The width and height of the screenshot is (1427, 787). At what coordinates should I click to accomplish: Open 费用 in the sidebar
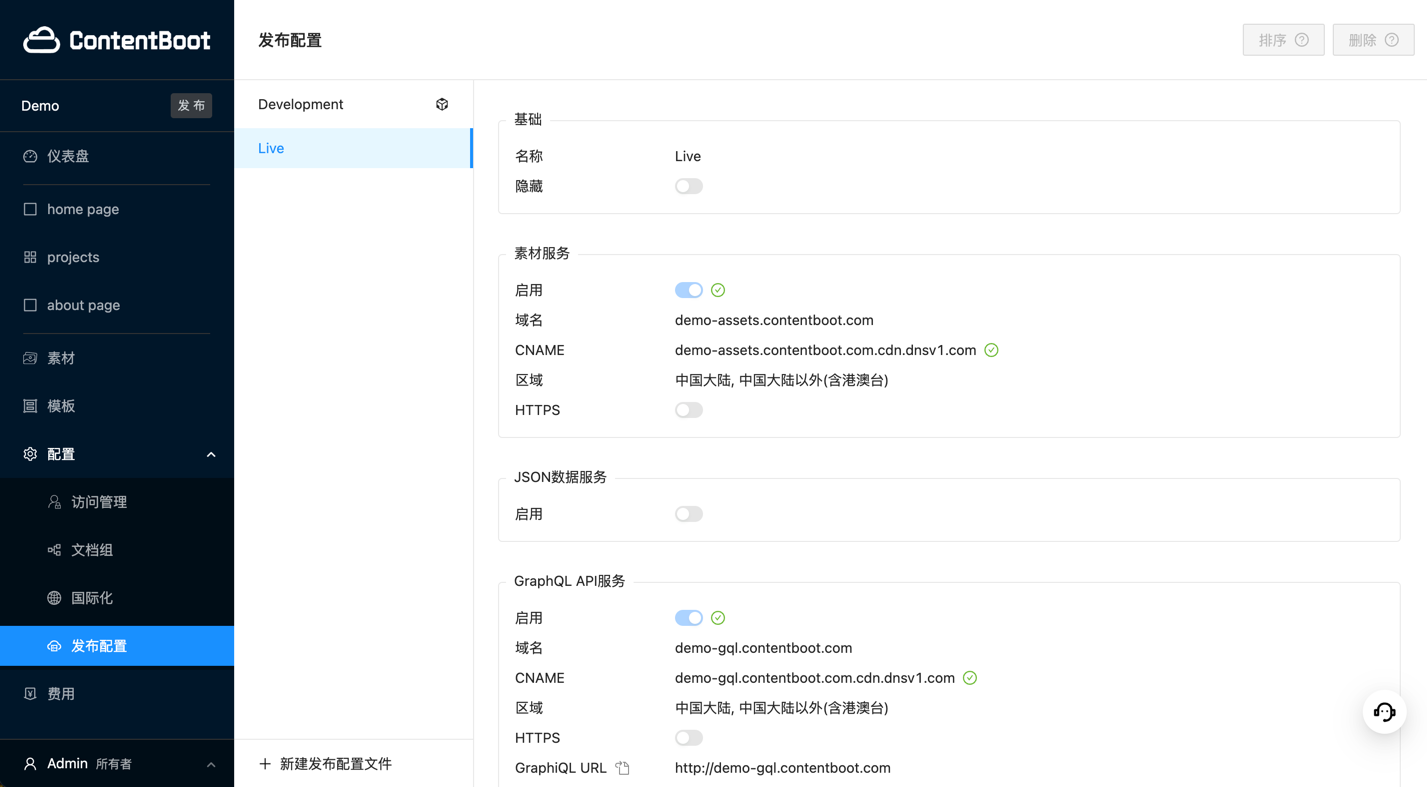(x=117, y=693)
